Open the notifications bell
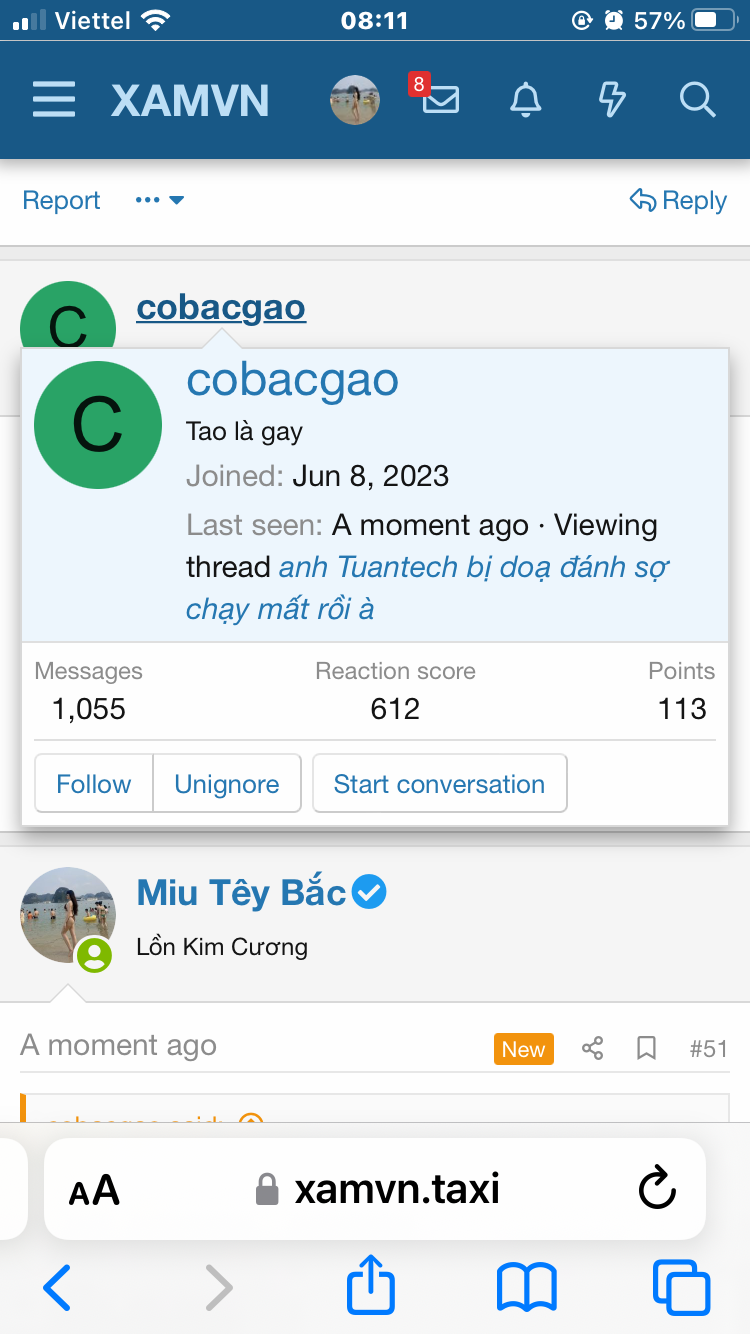750x1334 pixels. pos(526,100)
